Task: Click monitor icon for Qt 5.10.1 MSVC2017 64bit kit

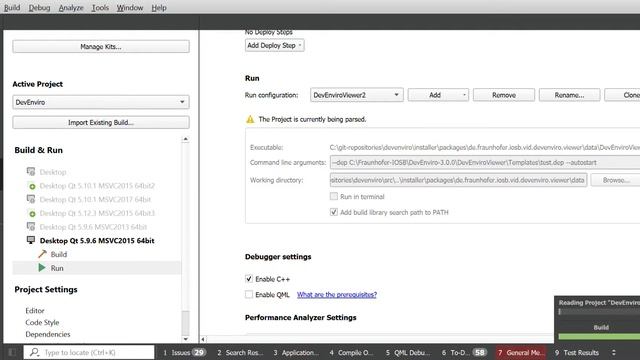Action: coord(31,199)
